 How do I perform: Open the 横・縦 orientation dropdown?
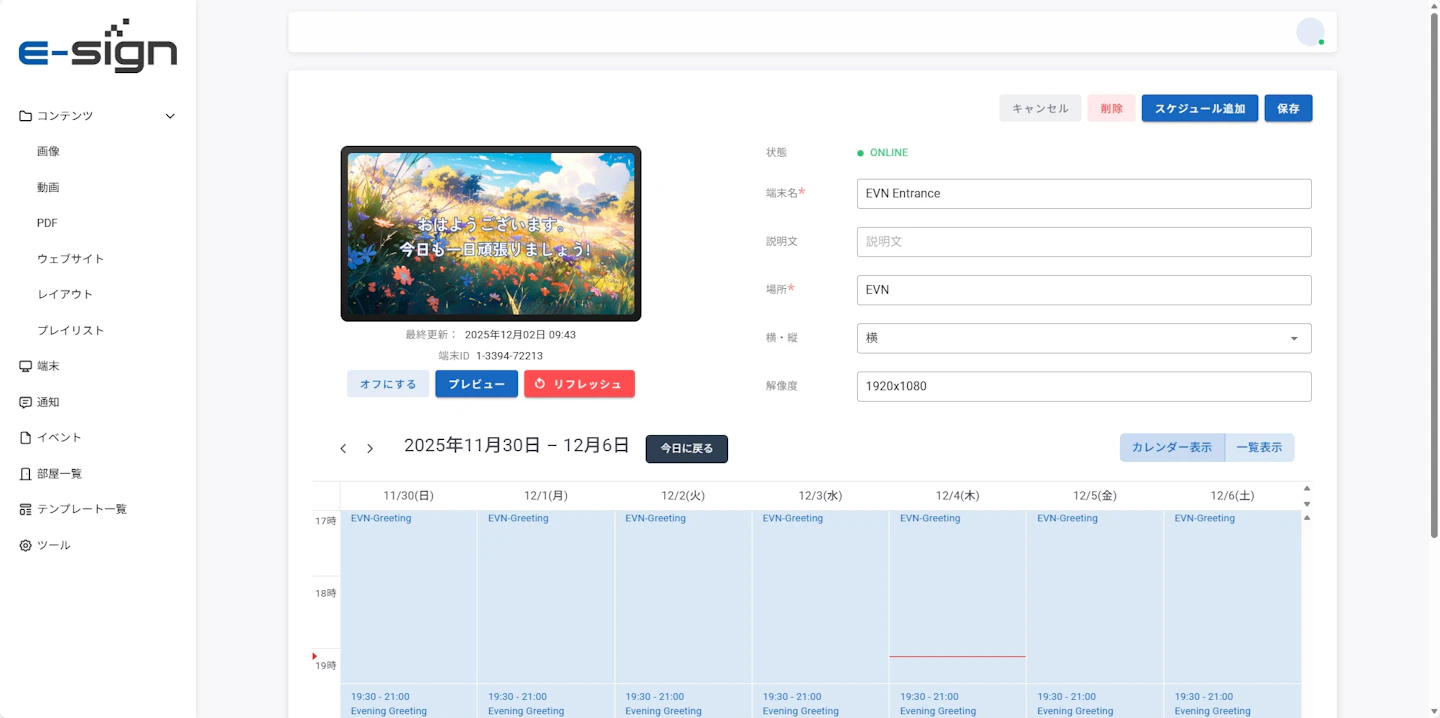click(1083, 338)
